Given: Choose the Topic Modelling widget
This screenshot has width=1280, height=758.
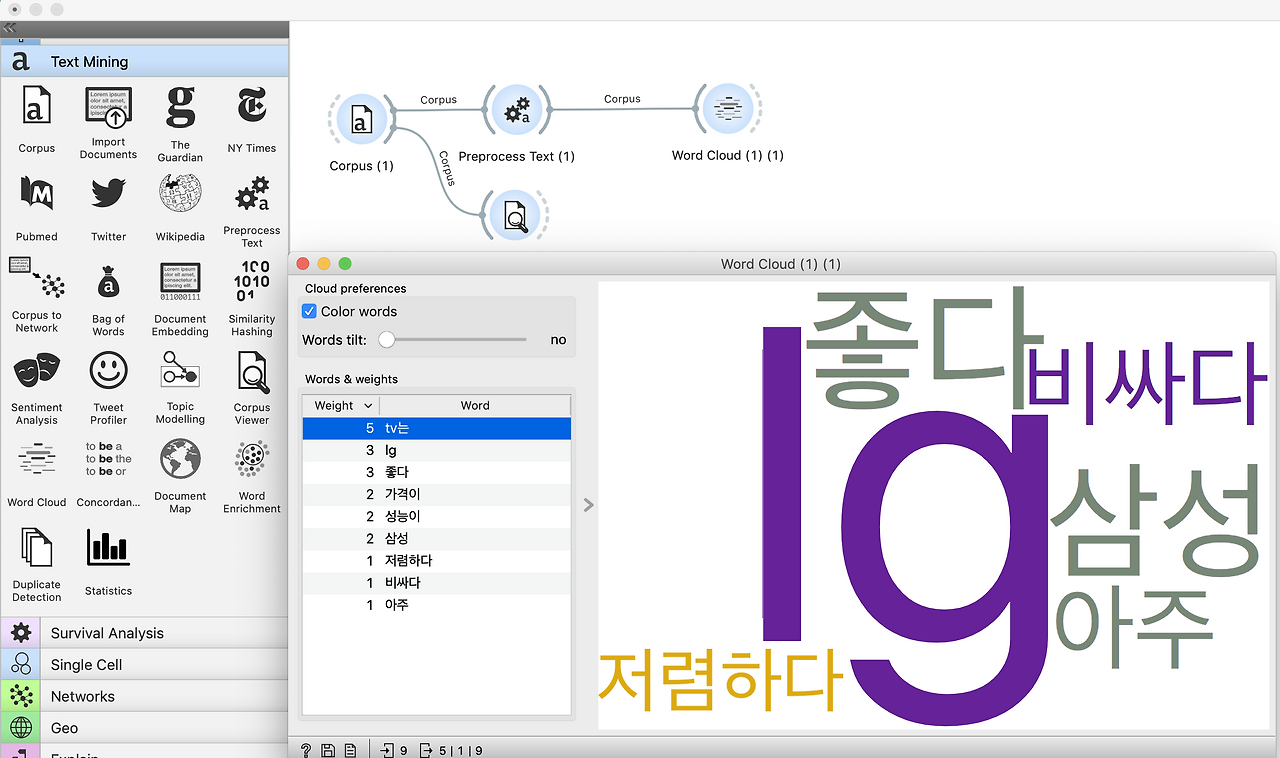Looking at the screenshot, I should (180, 388).
